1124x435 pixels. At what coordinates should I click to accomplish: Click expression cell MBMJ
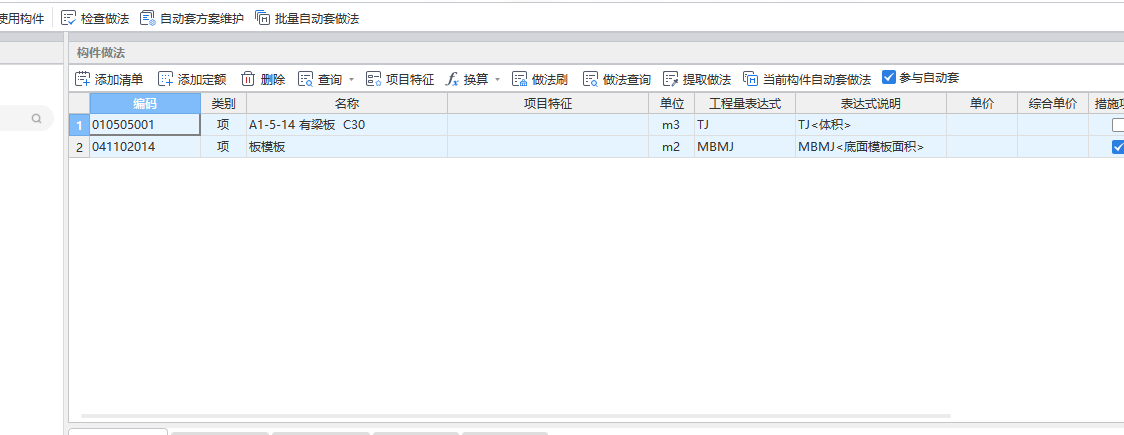pyautogui.click(x=745, y=147)
